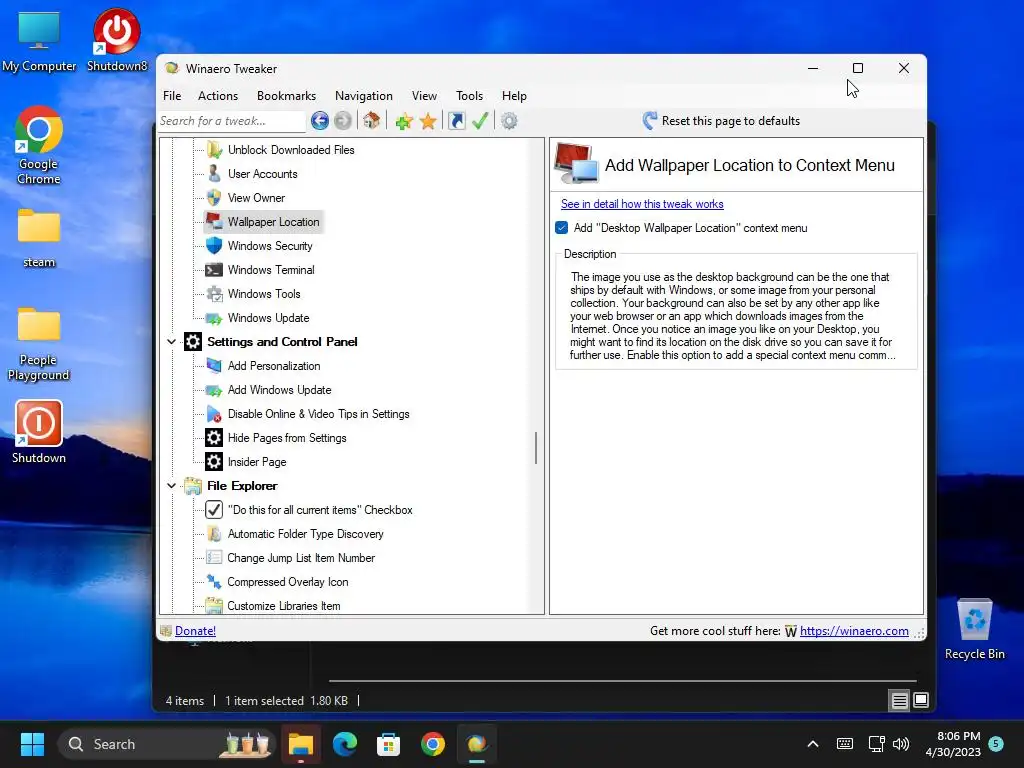Click the shortcut arrow toolbar icon
This screenshot has height=768, width=1024.
[456, 121]
